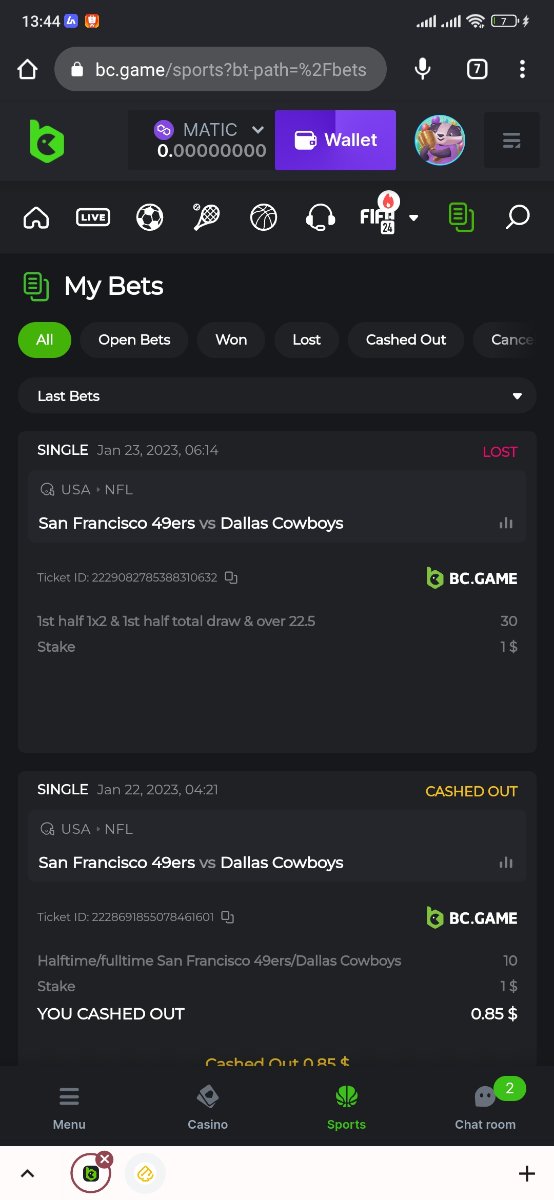Open the soccer sports icon
The width and height of the screenshot is (554, 1200).
150,217
